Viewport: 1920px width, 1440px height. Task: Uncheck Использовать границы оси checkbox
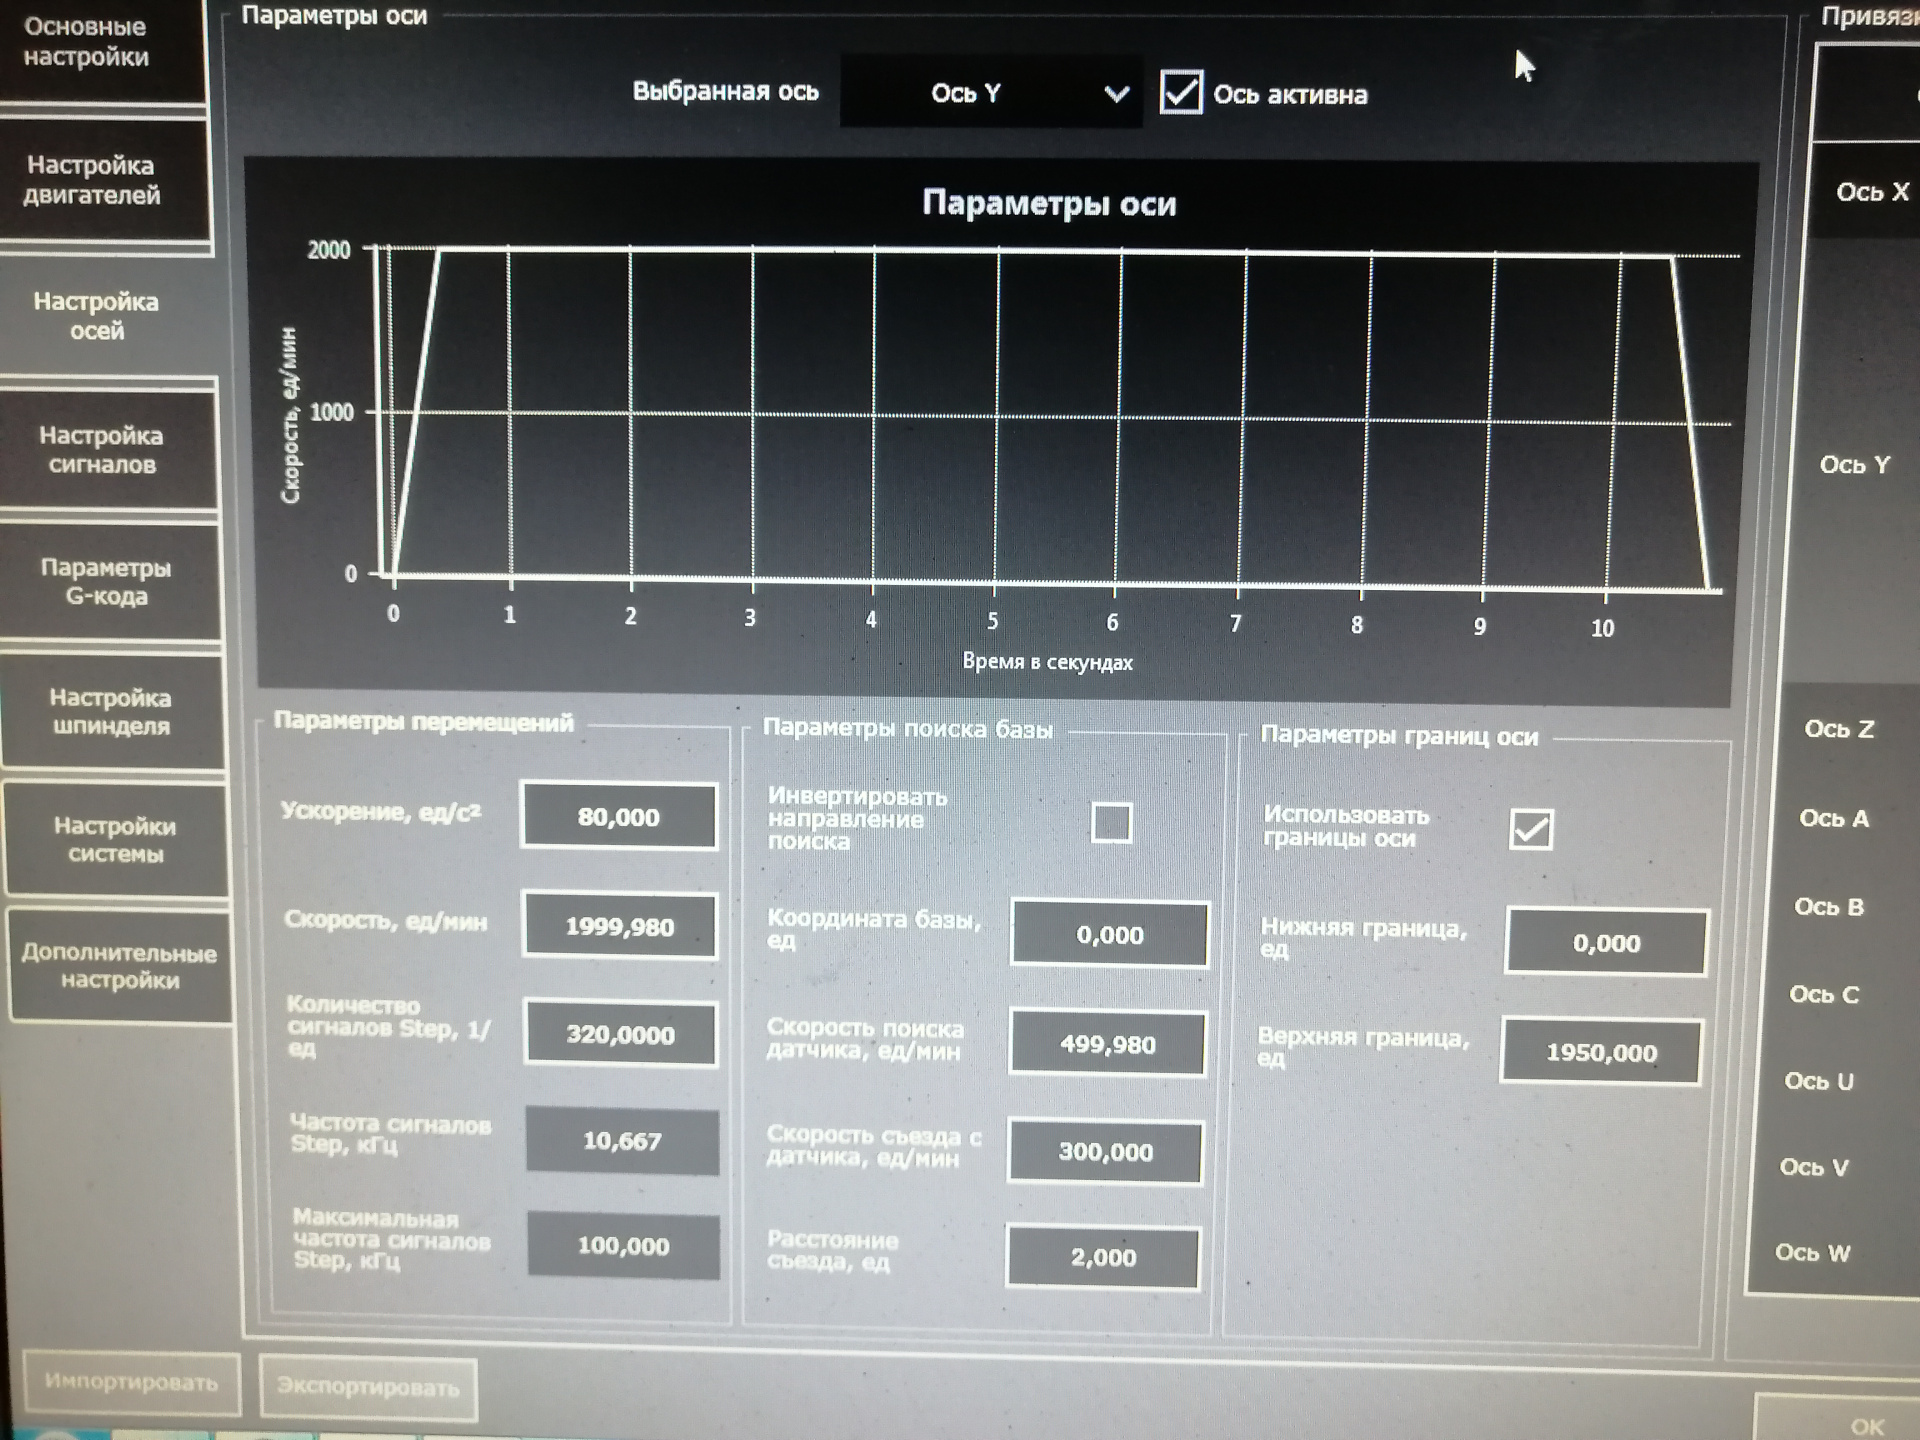point(1531,829)
